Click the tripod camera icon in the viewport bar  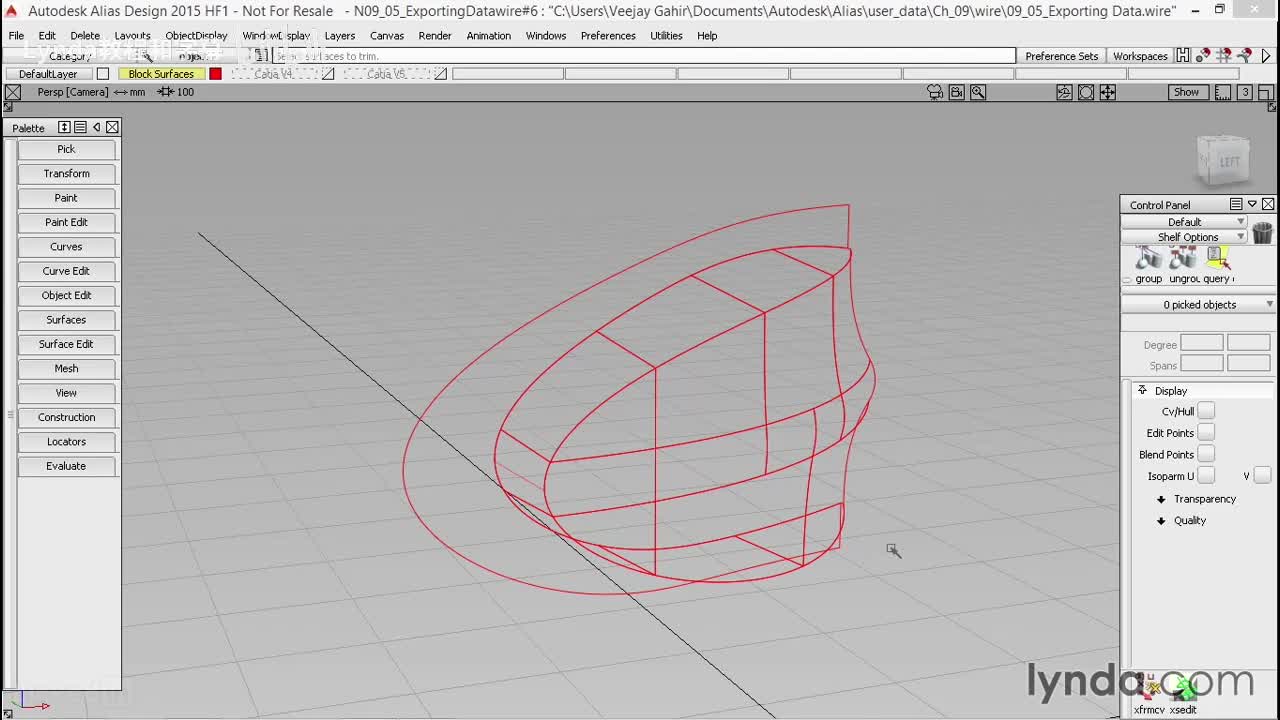pyautogui.click(x=935, y=92)
